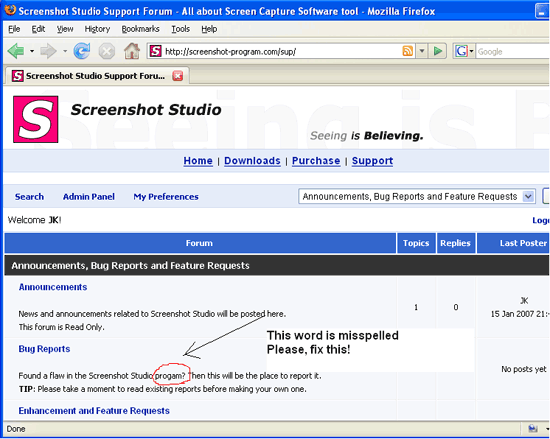550x439 pixels.
Task: Close the Screenshot Studio Support Forum tab
Action: [178, 76]
